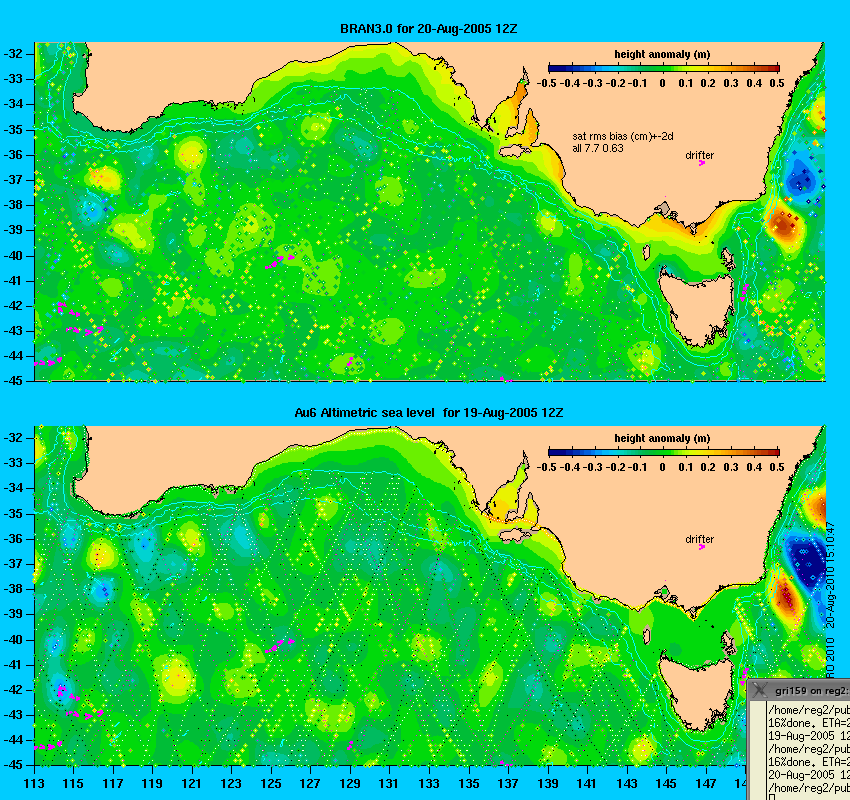Click the '117' longitude axis label
This screenshot has height=800, width=850.
coord(113,784)
